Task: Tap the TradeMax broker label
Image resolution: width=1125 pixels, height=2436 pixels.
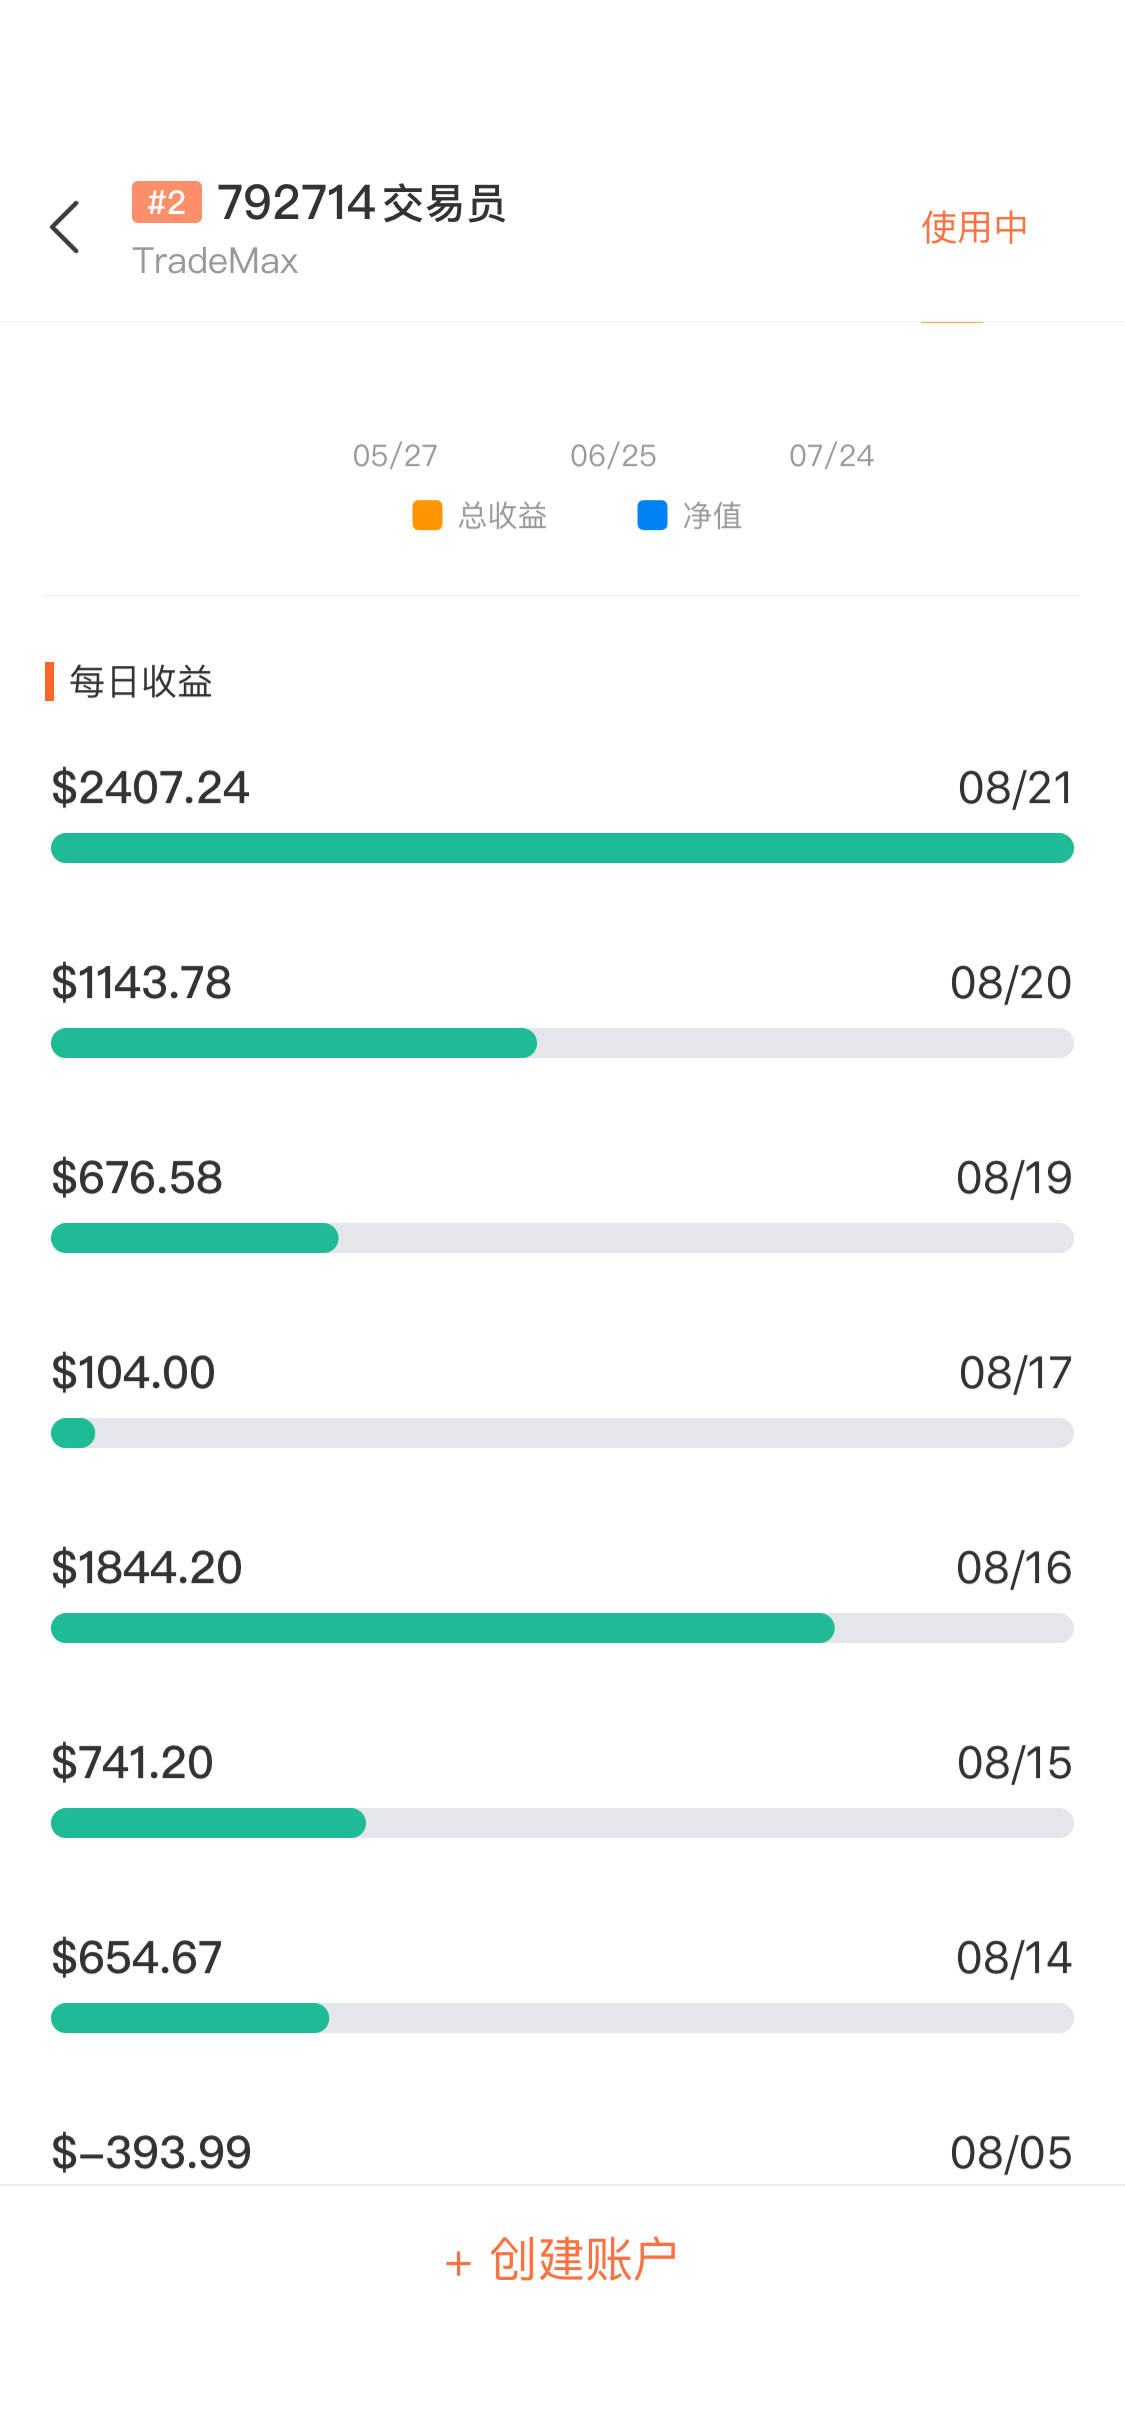Action: [x=215, y=261]
